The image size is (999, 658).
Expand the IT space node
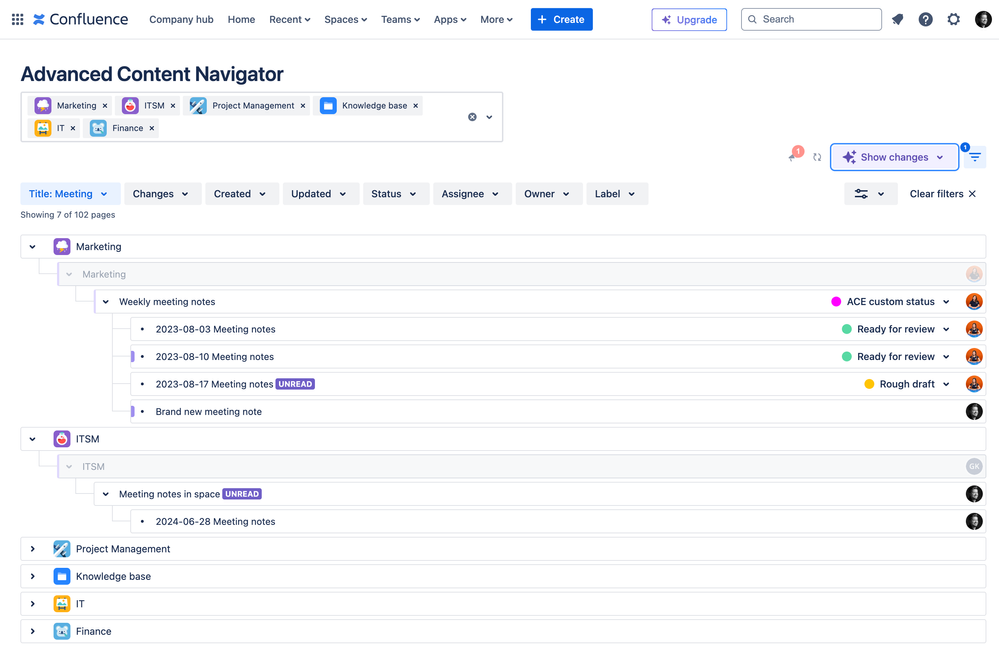click(32, 604)
